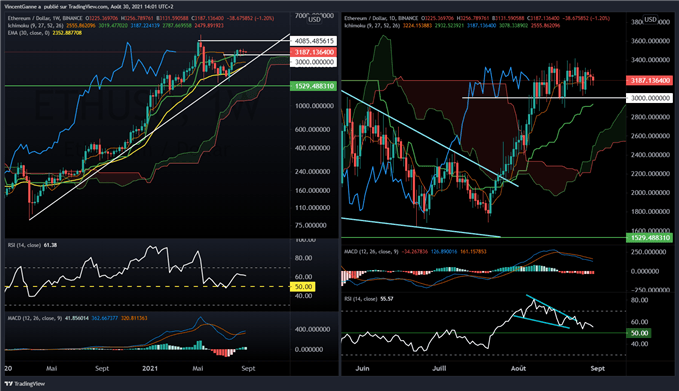The width and height of the screenshot is (679, 391).
Task: Click the -250.000000 tick on daily MACD axis
Action: 650,290
